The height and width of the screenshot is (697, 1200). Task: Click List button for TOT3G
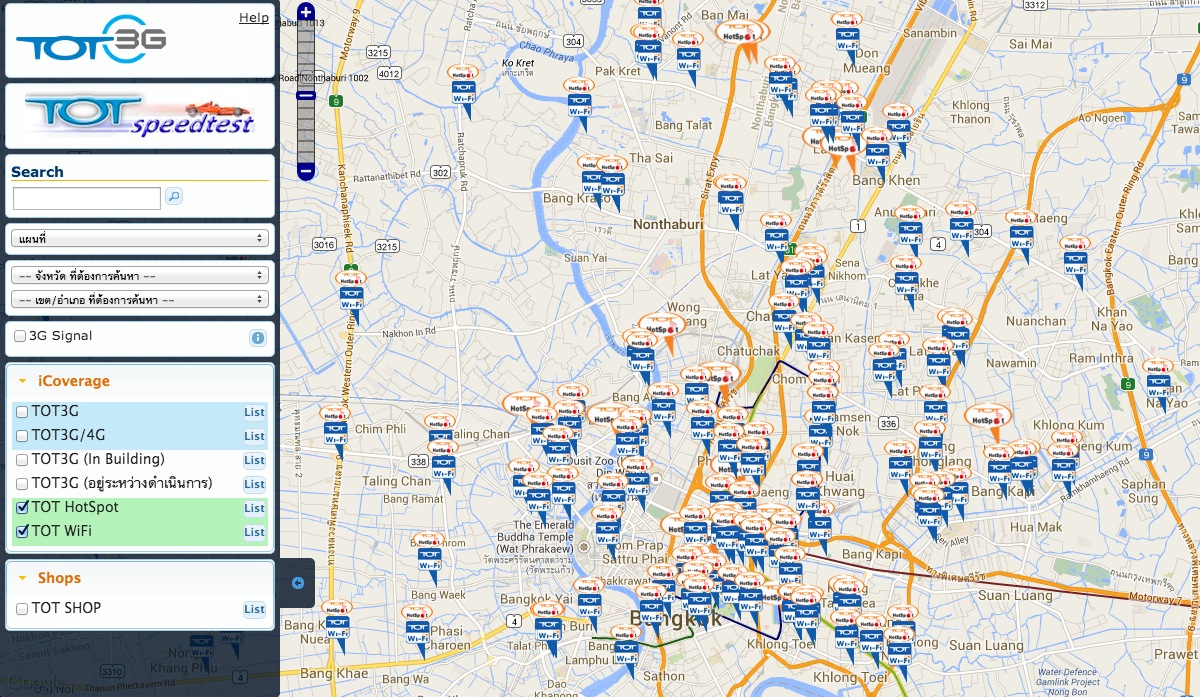click(254, 412)
